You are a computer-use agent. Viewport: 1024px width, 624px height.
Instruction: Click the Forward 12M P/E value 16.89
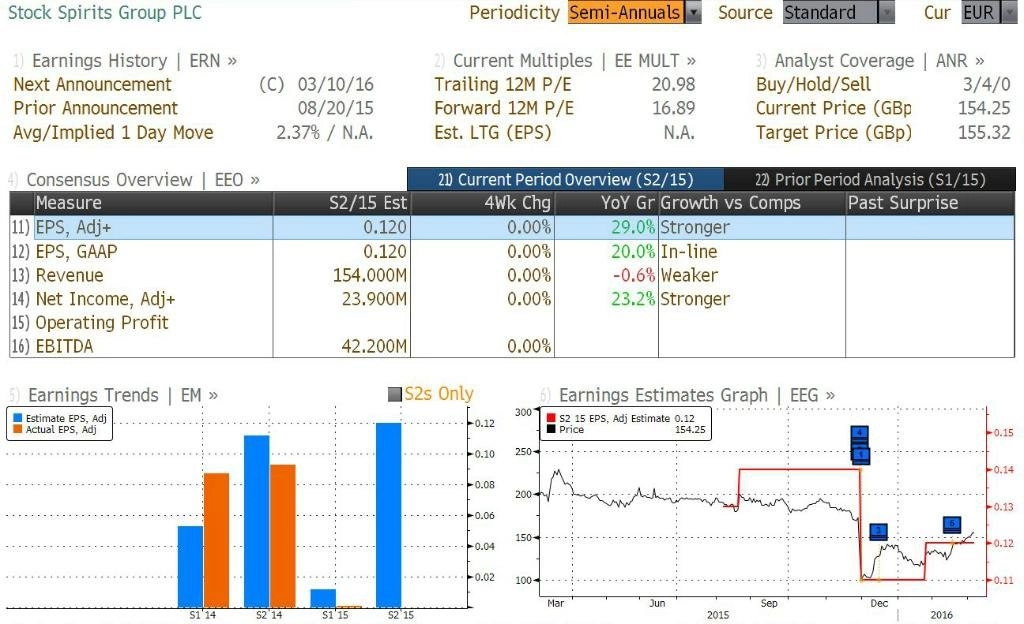point(673,108)
